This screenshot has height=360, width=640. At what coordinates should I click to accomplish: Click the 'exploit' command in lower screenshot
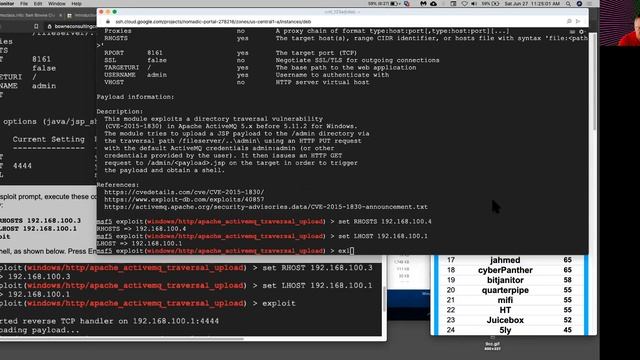279,303
